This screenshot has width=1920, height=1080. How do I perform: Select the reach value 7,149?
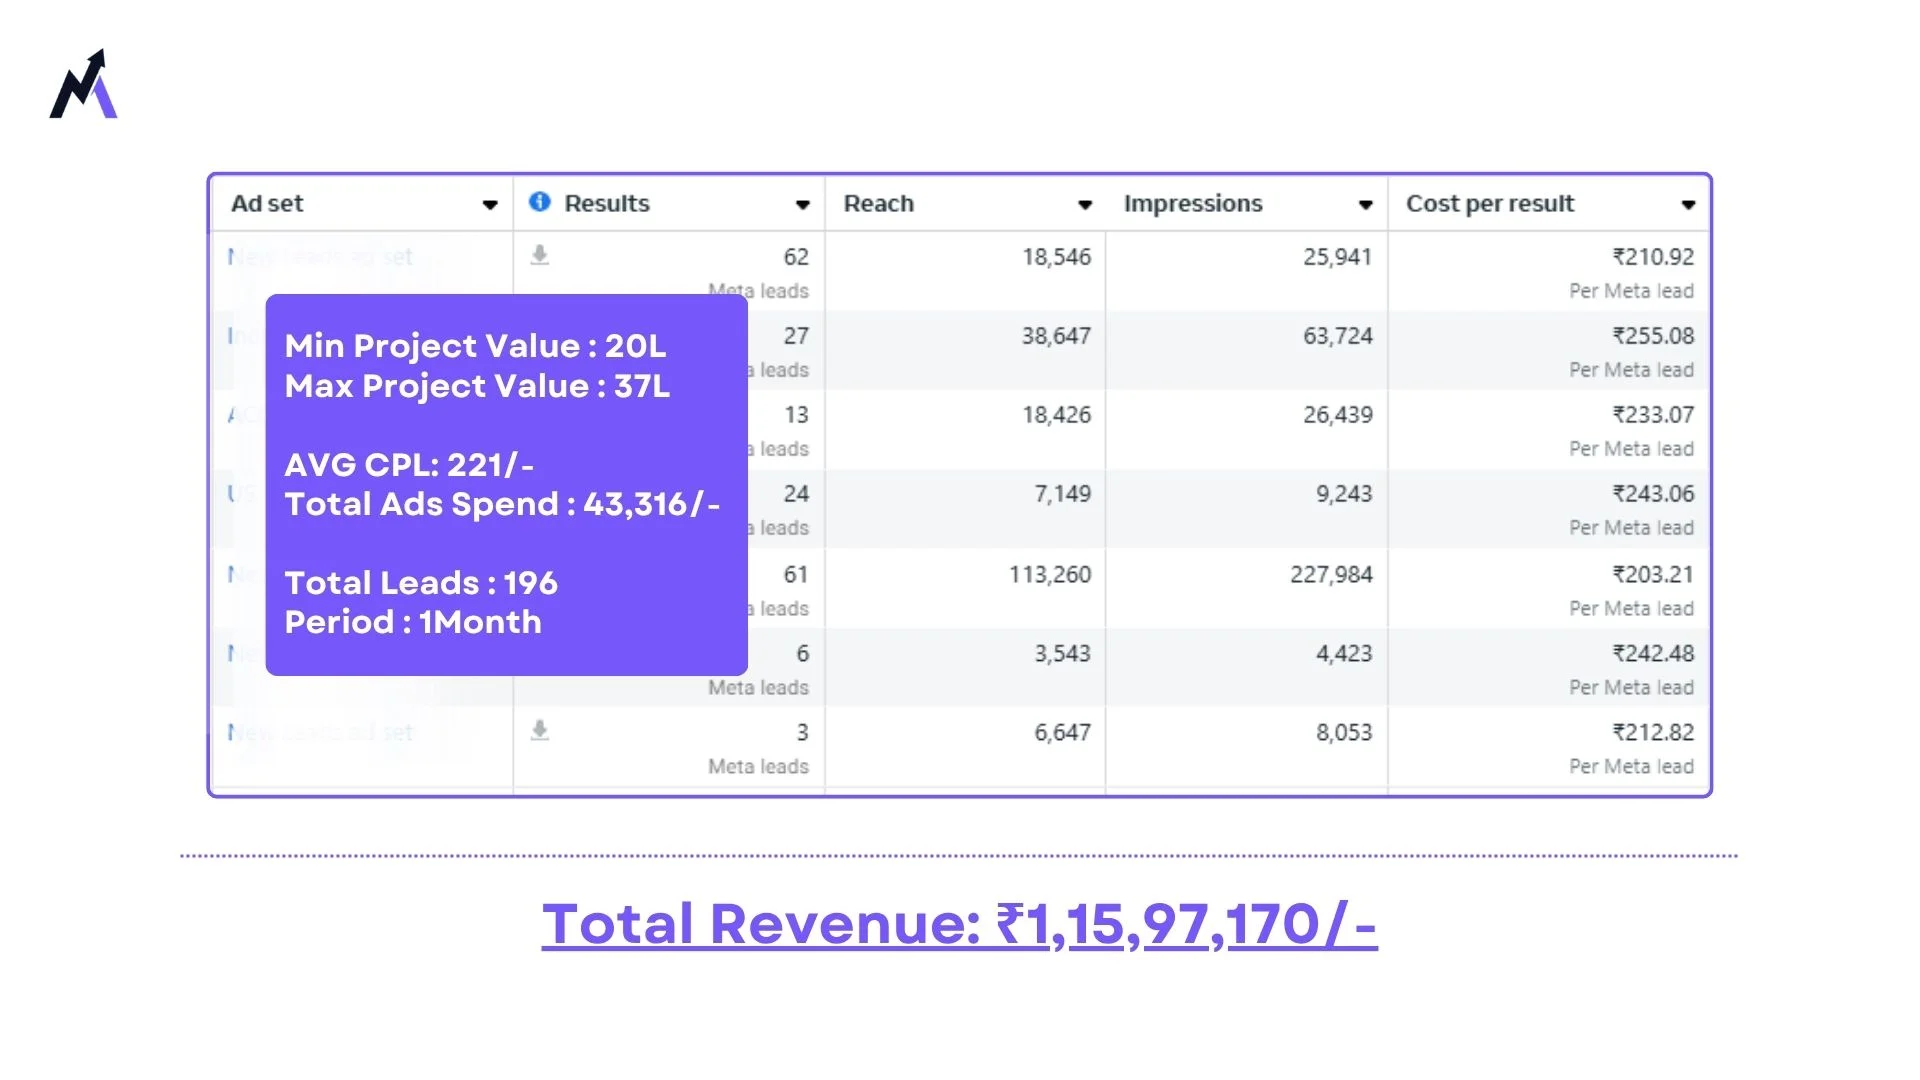tap(1062, 494)
